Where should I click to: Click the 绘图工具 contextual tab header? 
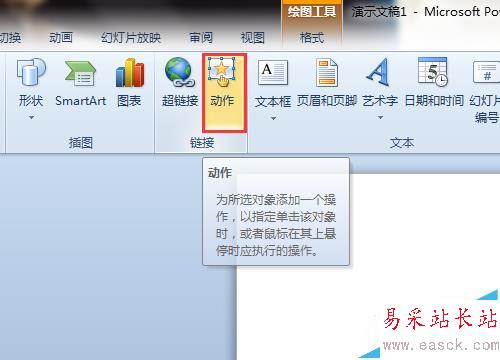[x=312, y=12]
